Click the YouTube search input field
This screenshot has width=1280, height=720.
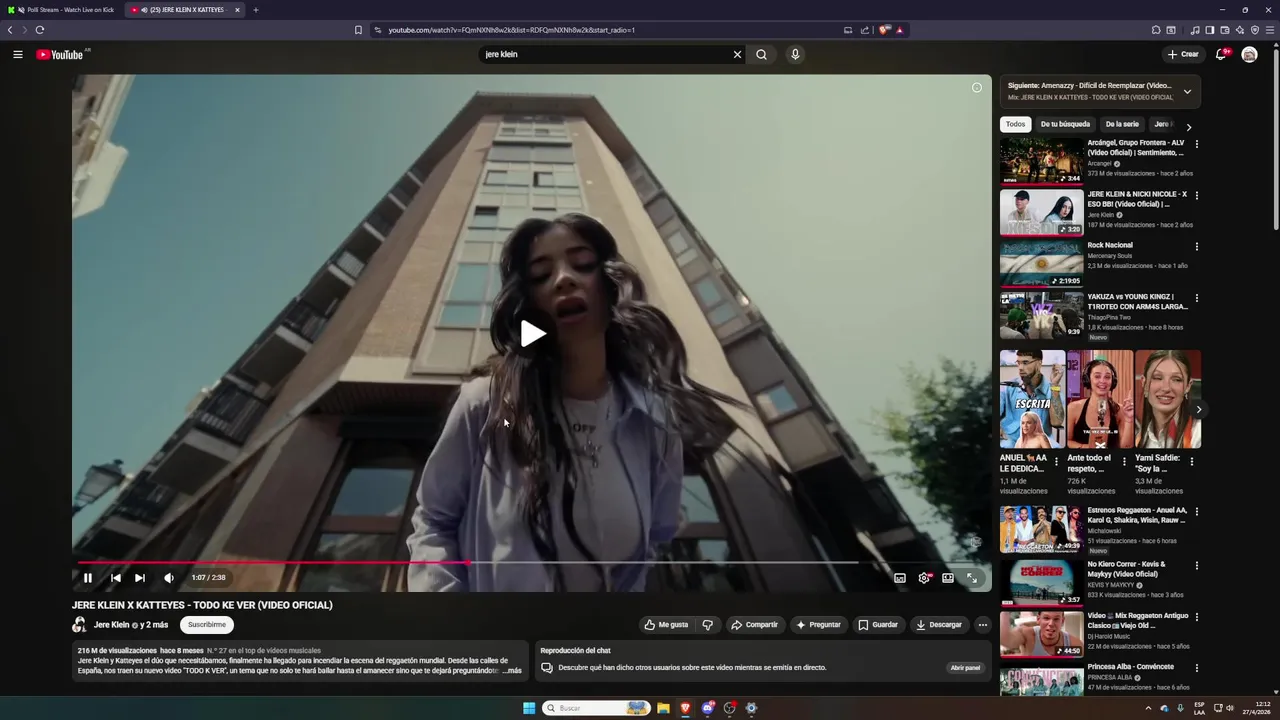pyautogui.click(x=605, y=54)
